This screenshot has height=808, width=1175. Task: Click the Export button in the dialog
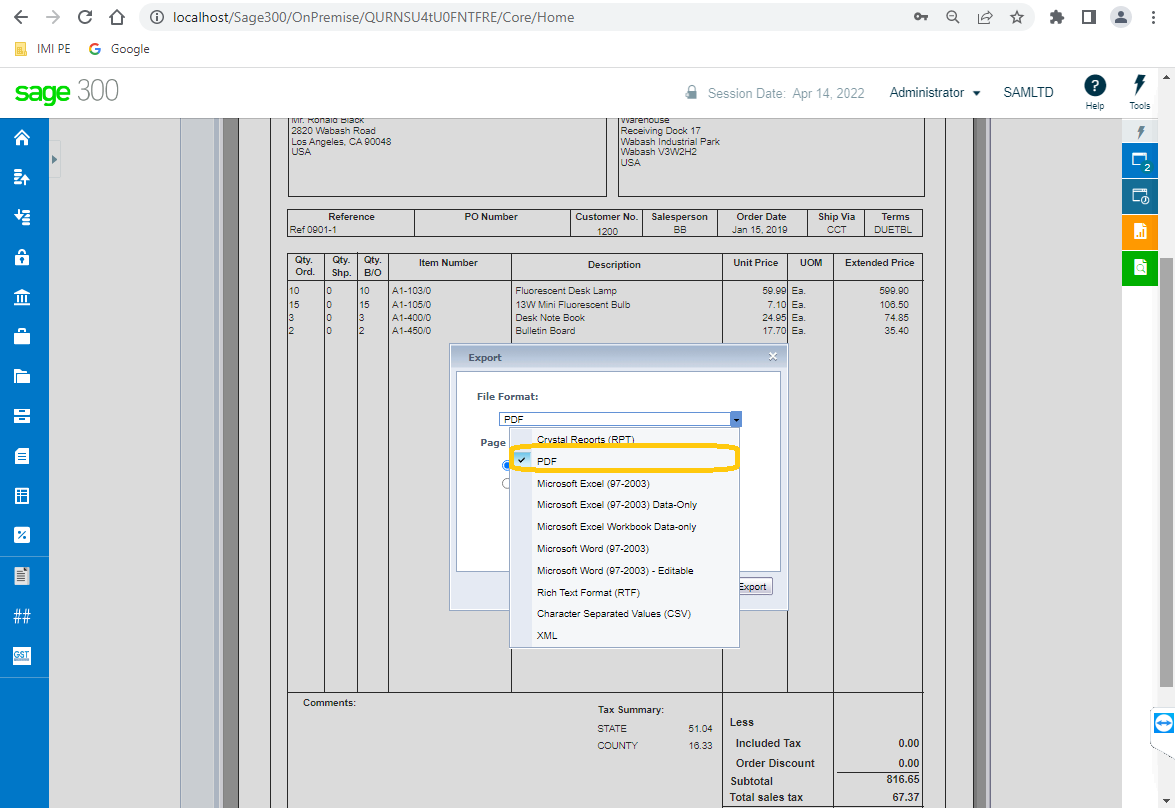click(x=752, y=586)
